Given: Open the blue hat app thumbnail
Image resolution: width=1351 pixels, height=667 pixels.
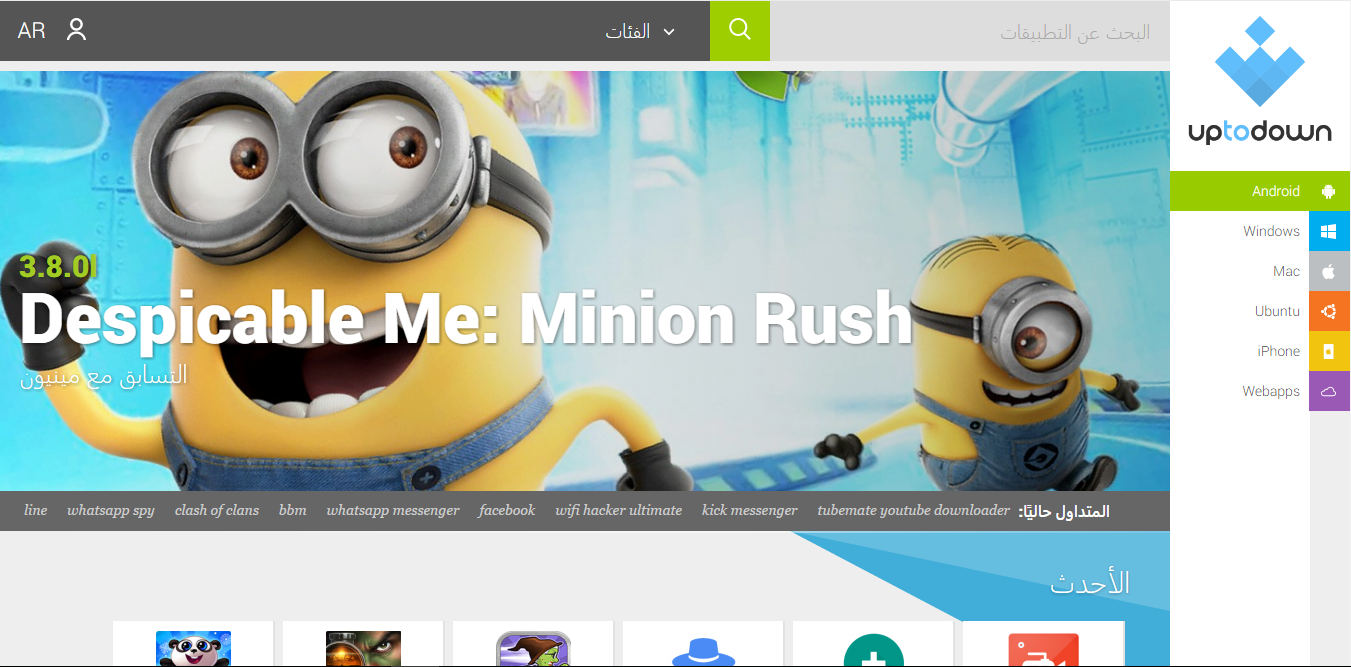Looking at the screenshot, I should pyautogui.click(x=703, y=650).
